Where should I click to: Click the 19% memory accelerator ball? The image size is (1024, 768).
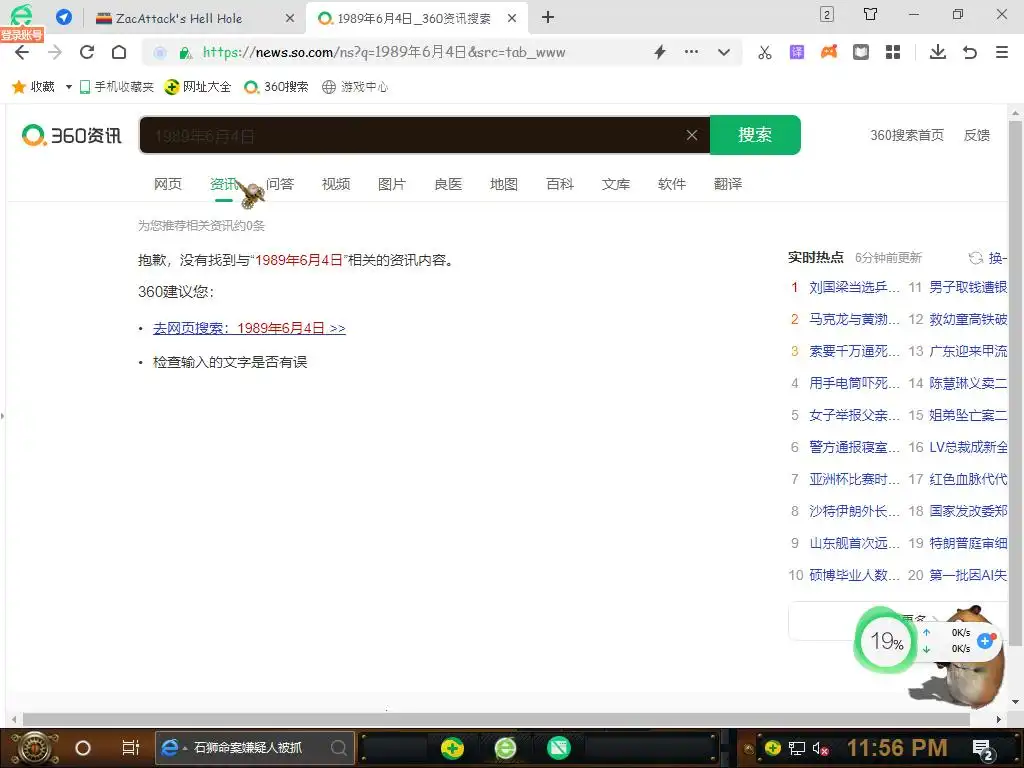coord(886,641)
